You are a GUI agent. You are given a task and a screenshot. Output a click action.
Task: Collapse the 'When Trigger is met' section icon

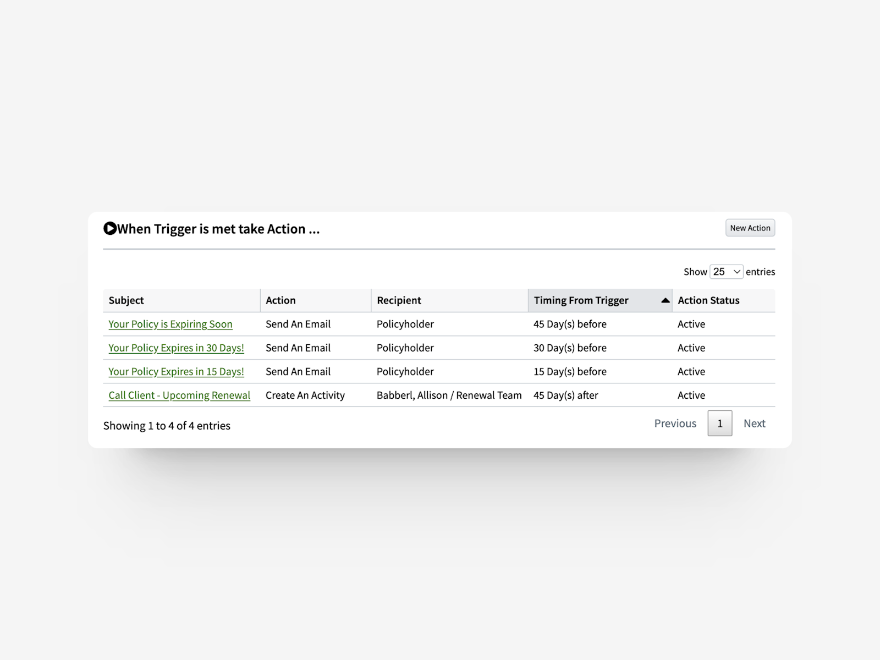click(110, 227)
